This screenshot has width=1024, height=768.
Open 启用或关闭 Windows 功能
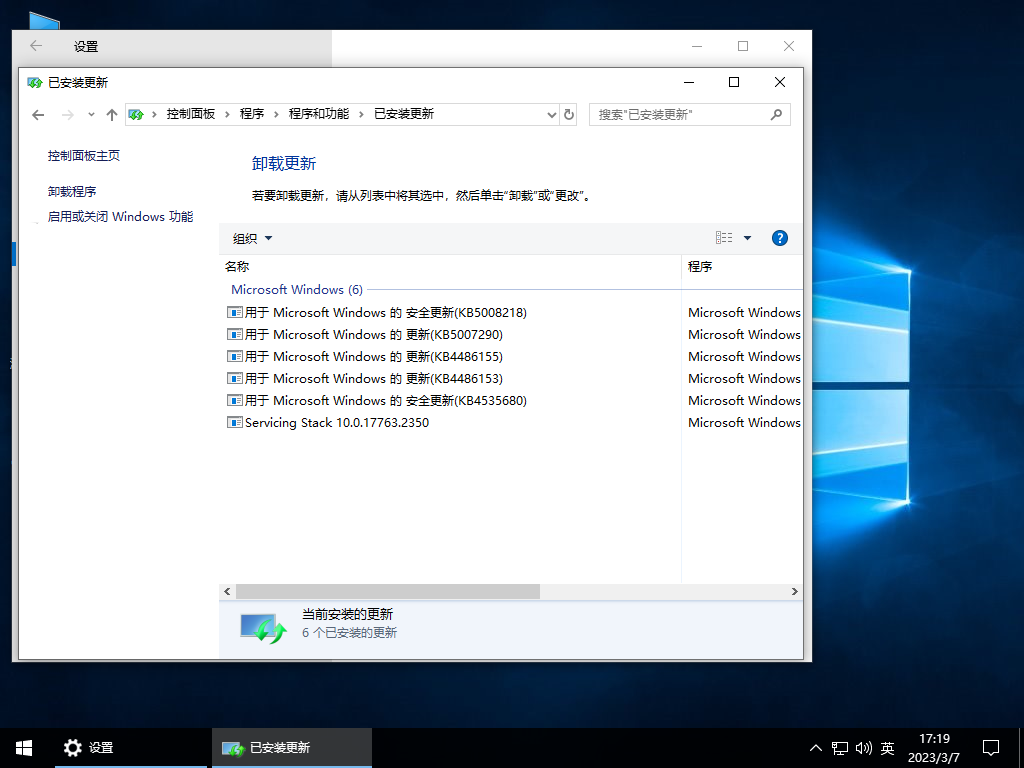point(120,216)
